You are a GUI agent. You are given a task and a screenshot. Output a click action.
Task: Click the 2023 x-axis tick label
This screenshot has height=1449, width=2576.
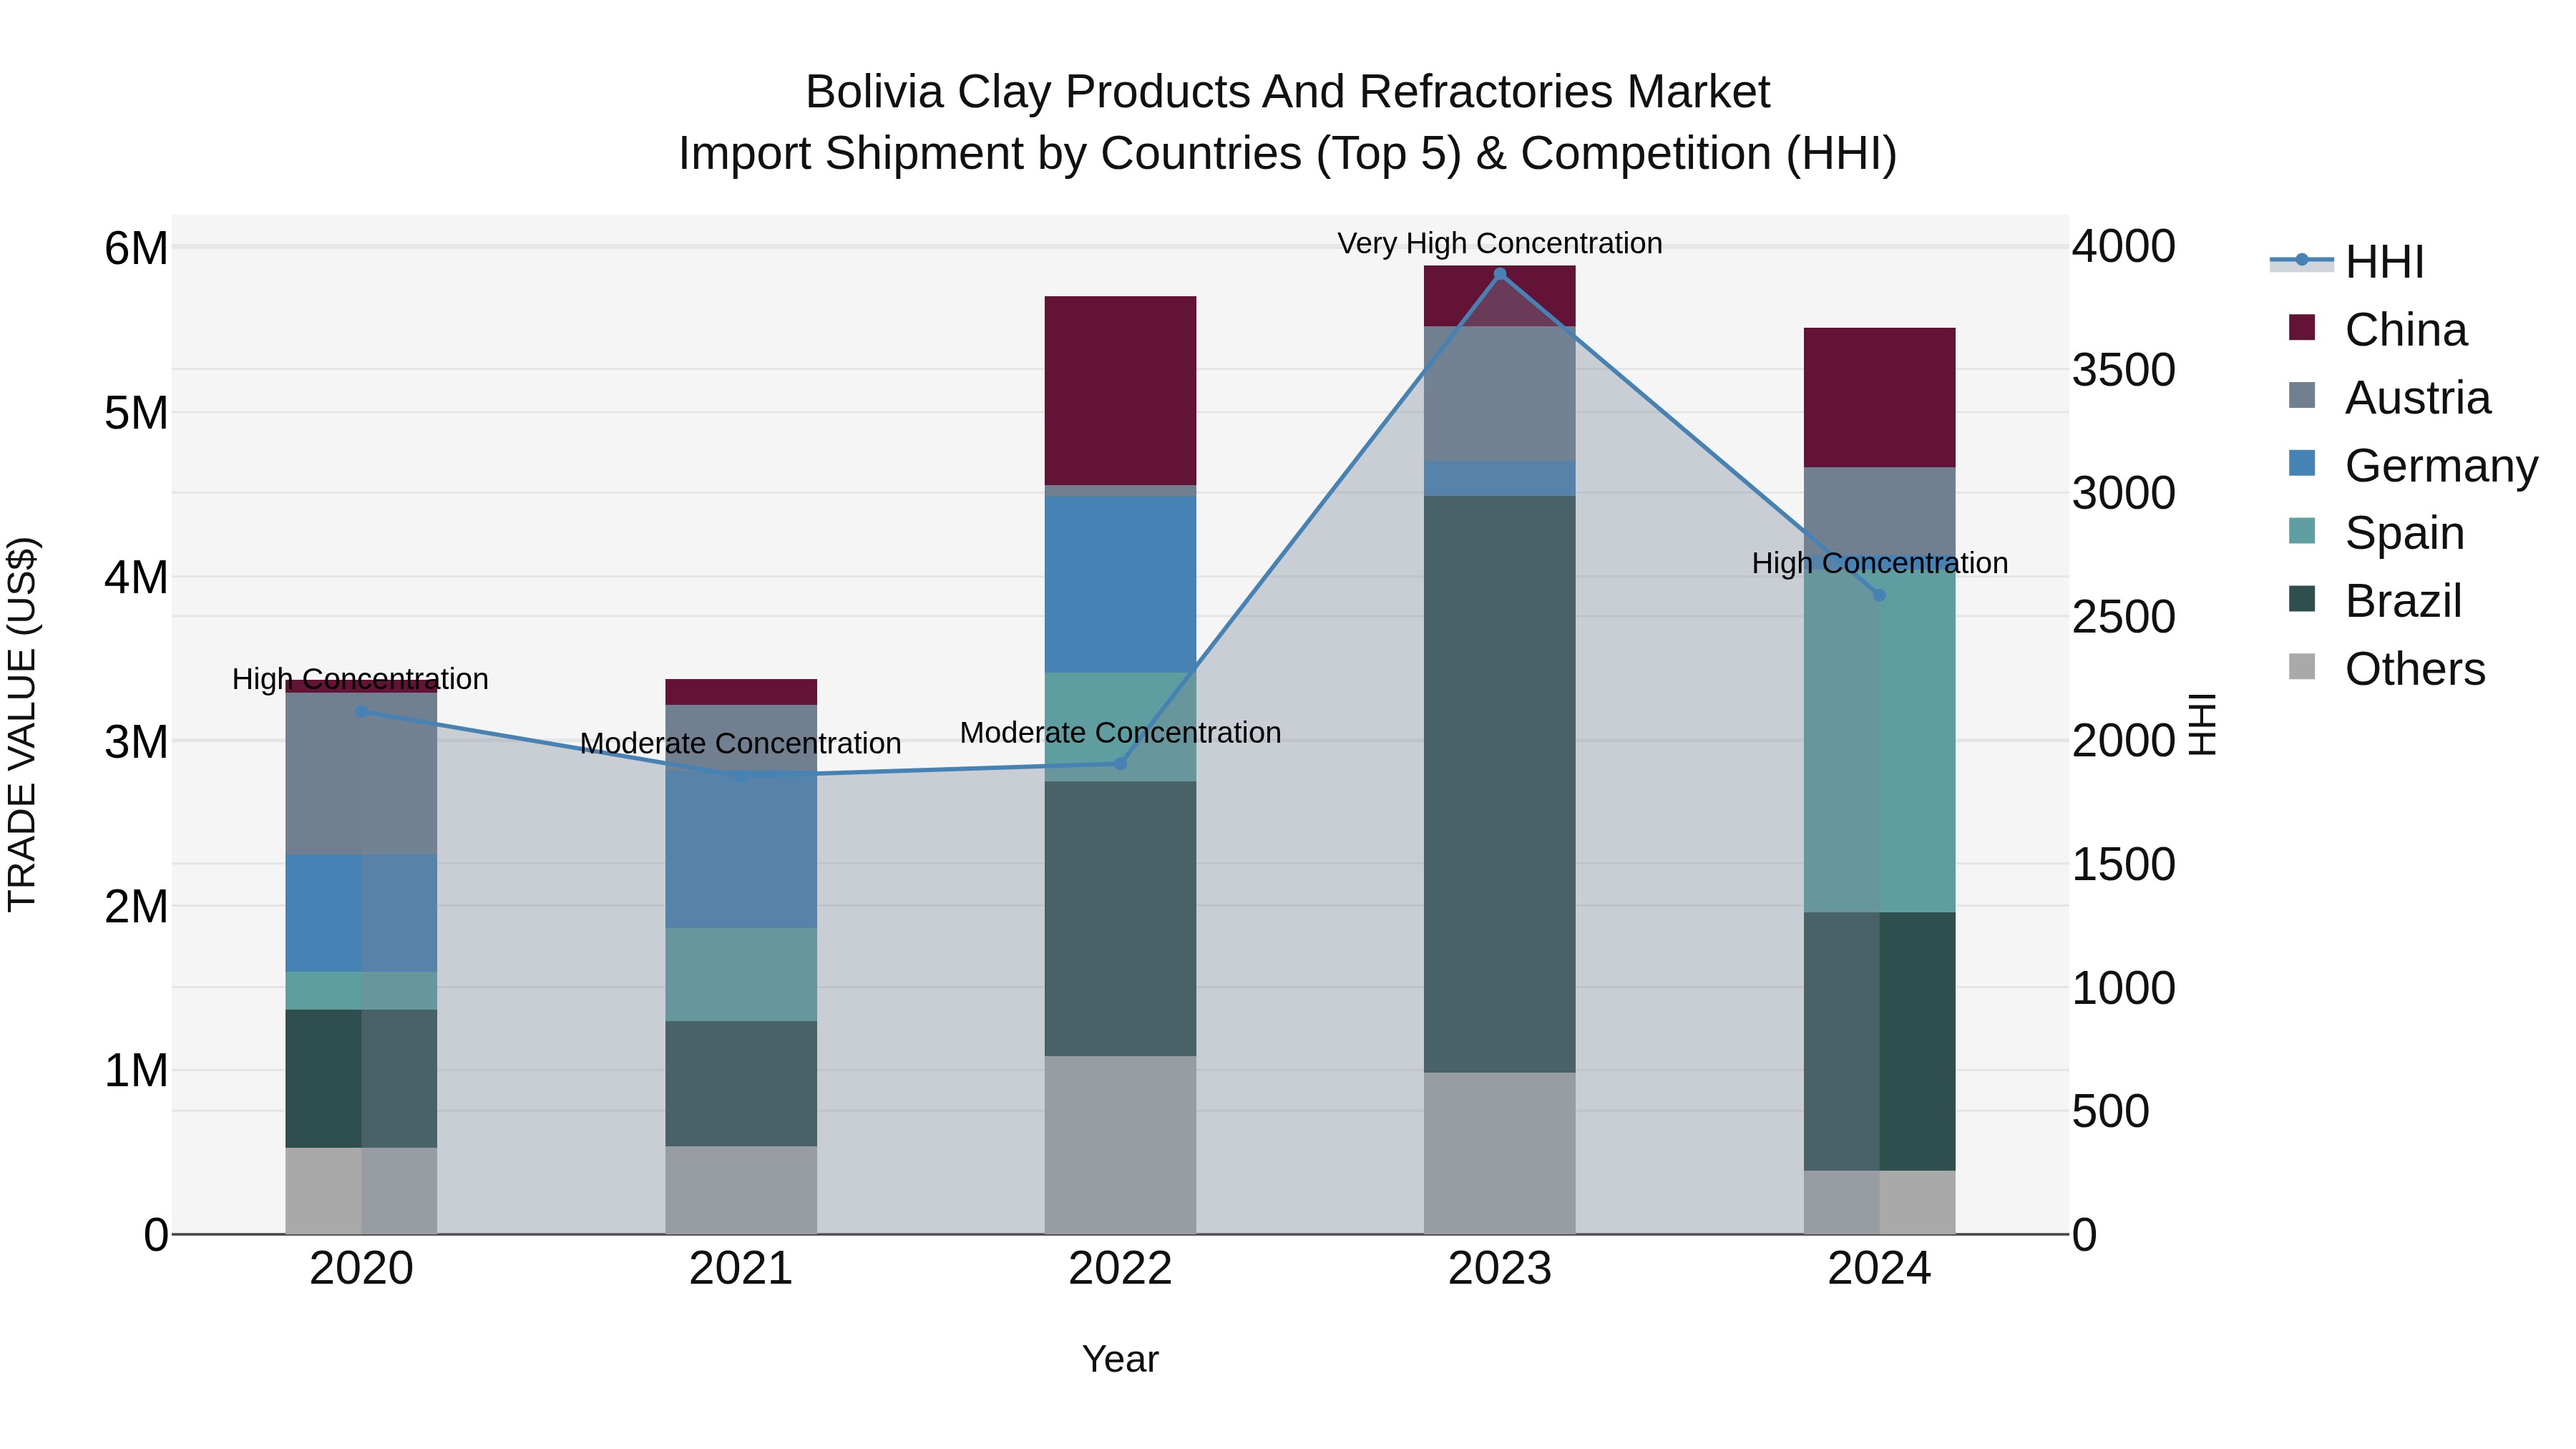point(1499,1269)
